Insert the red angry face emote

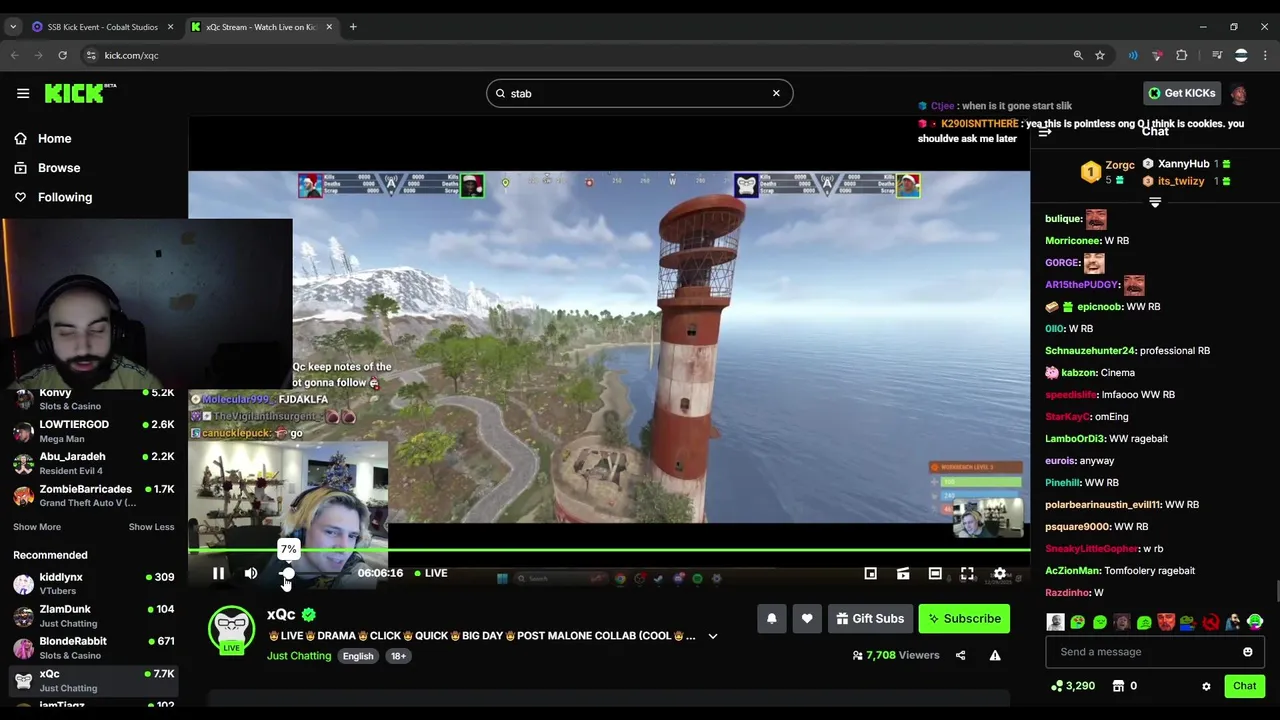(x=1166, y=622)
